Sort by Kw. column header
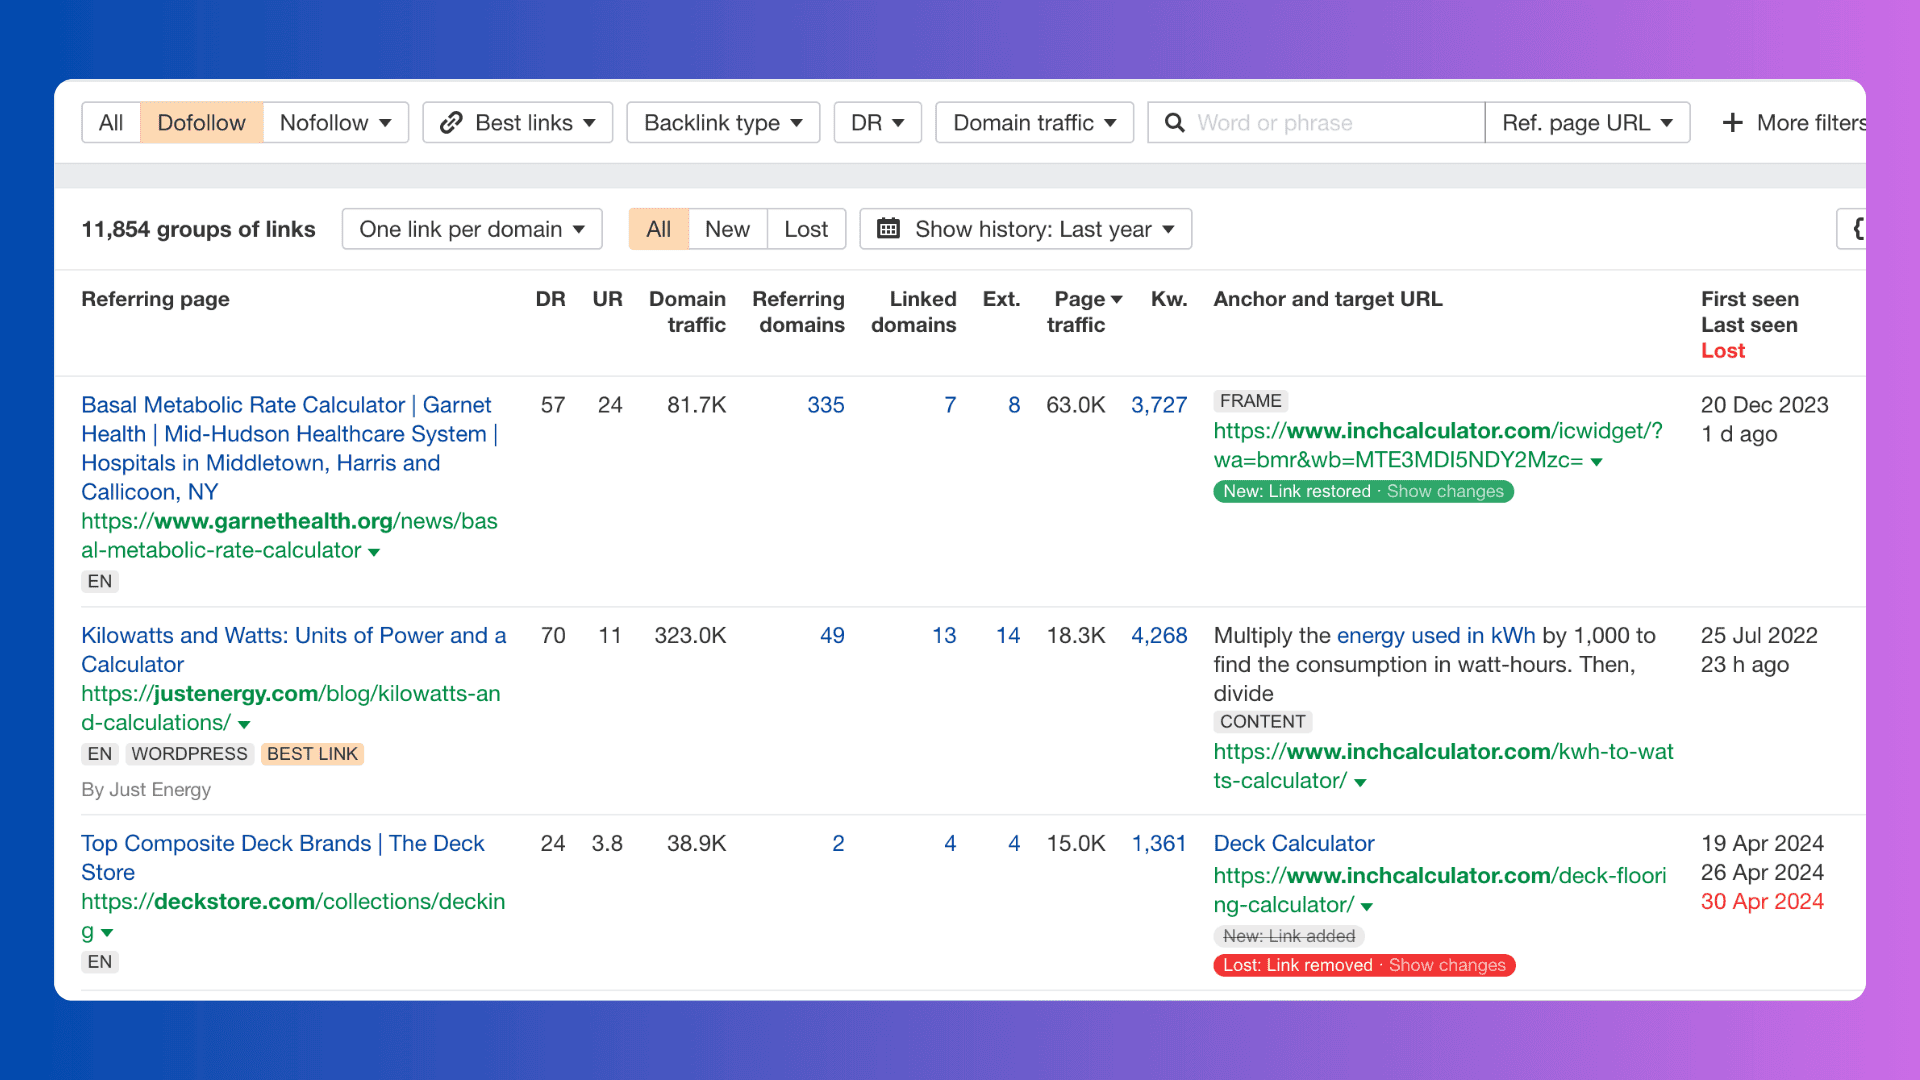The width and height of the screenshot is (1920, 1080). click(1169, 299)
